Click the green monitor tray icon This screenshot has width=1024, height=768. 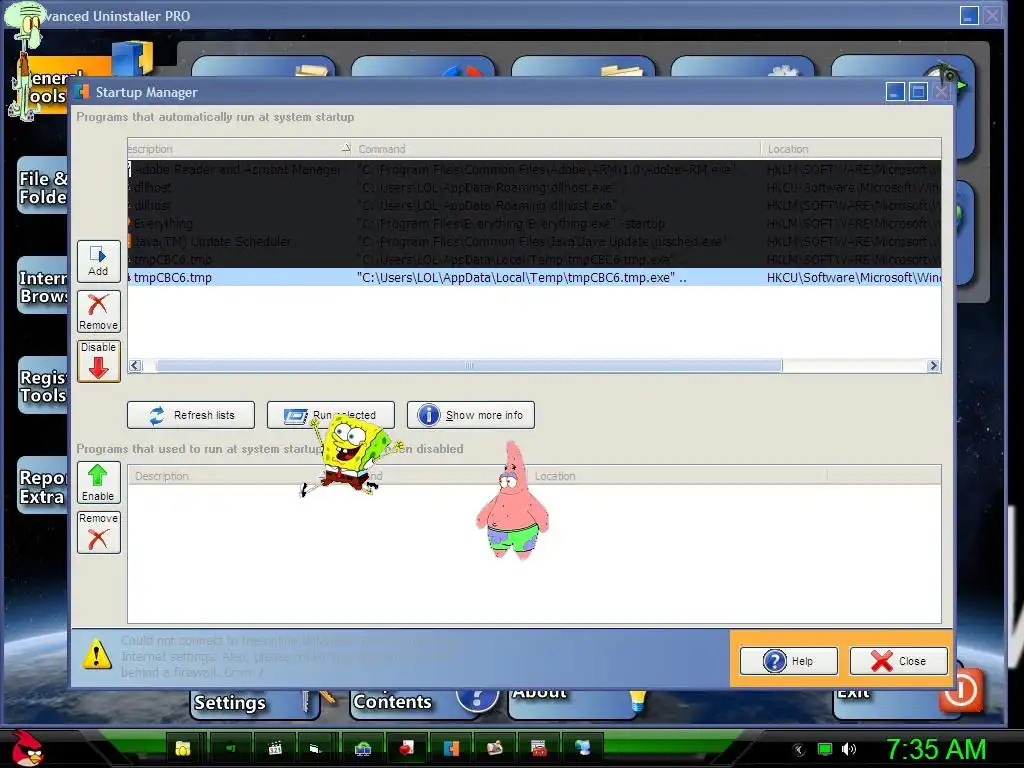click(x=825, y=749)
